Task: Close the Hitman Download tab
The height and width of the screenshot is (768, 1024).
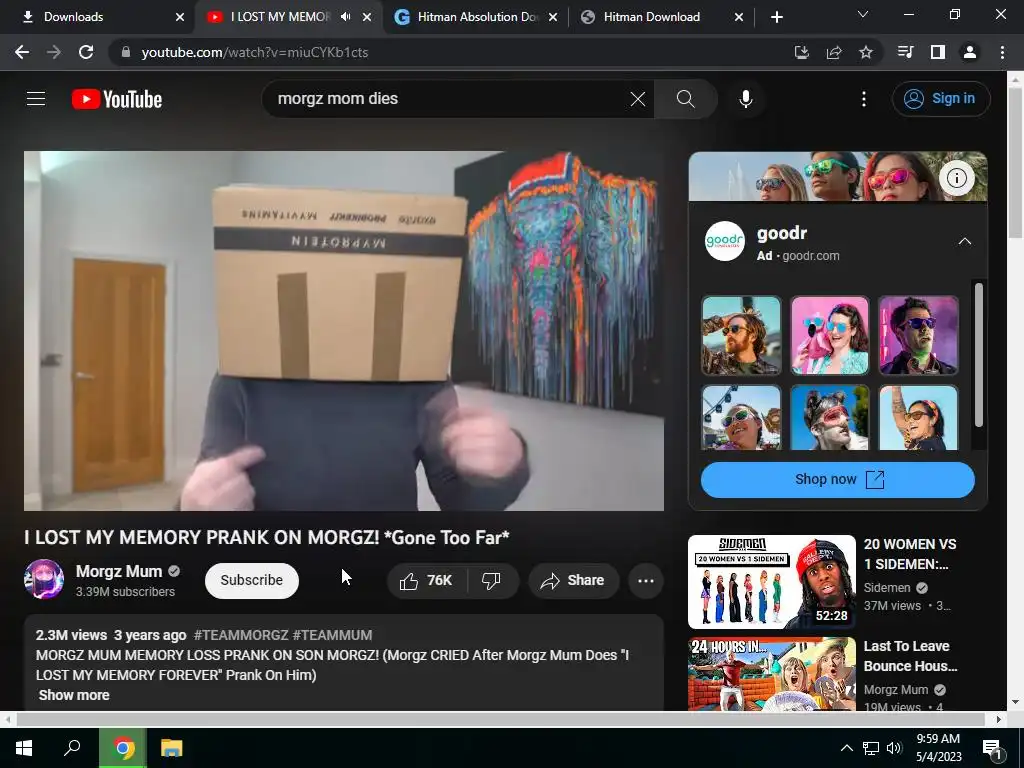Action: click(x=739, y=17)
